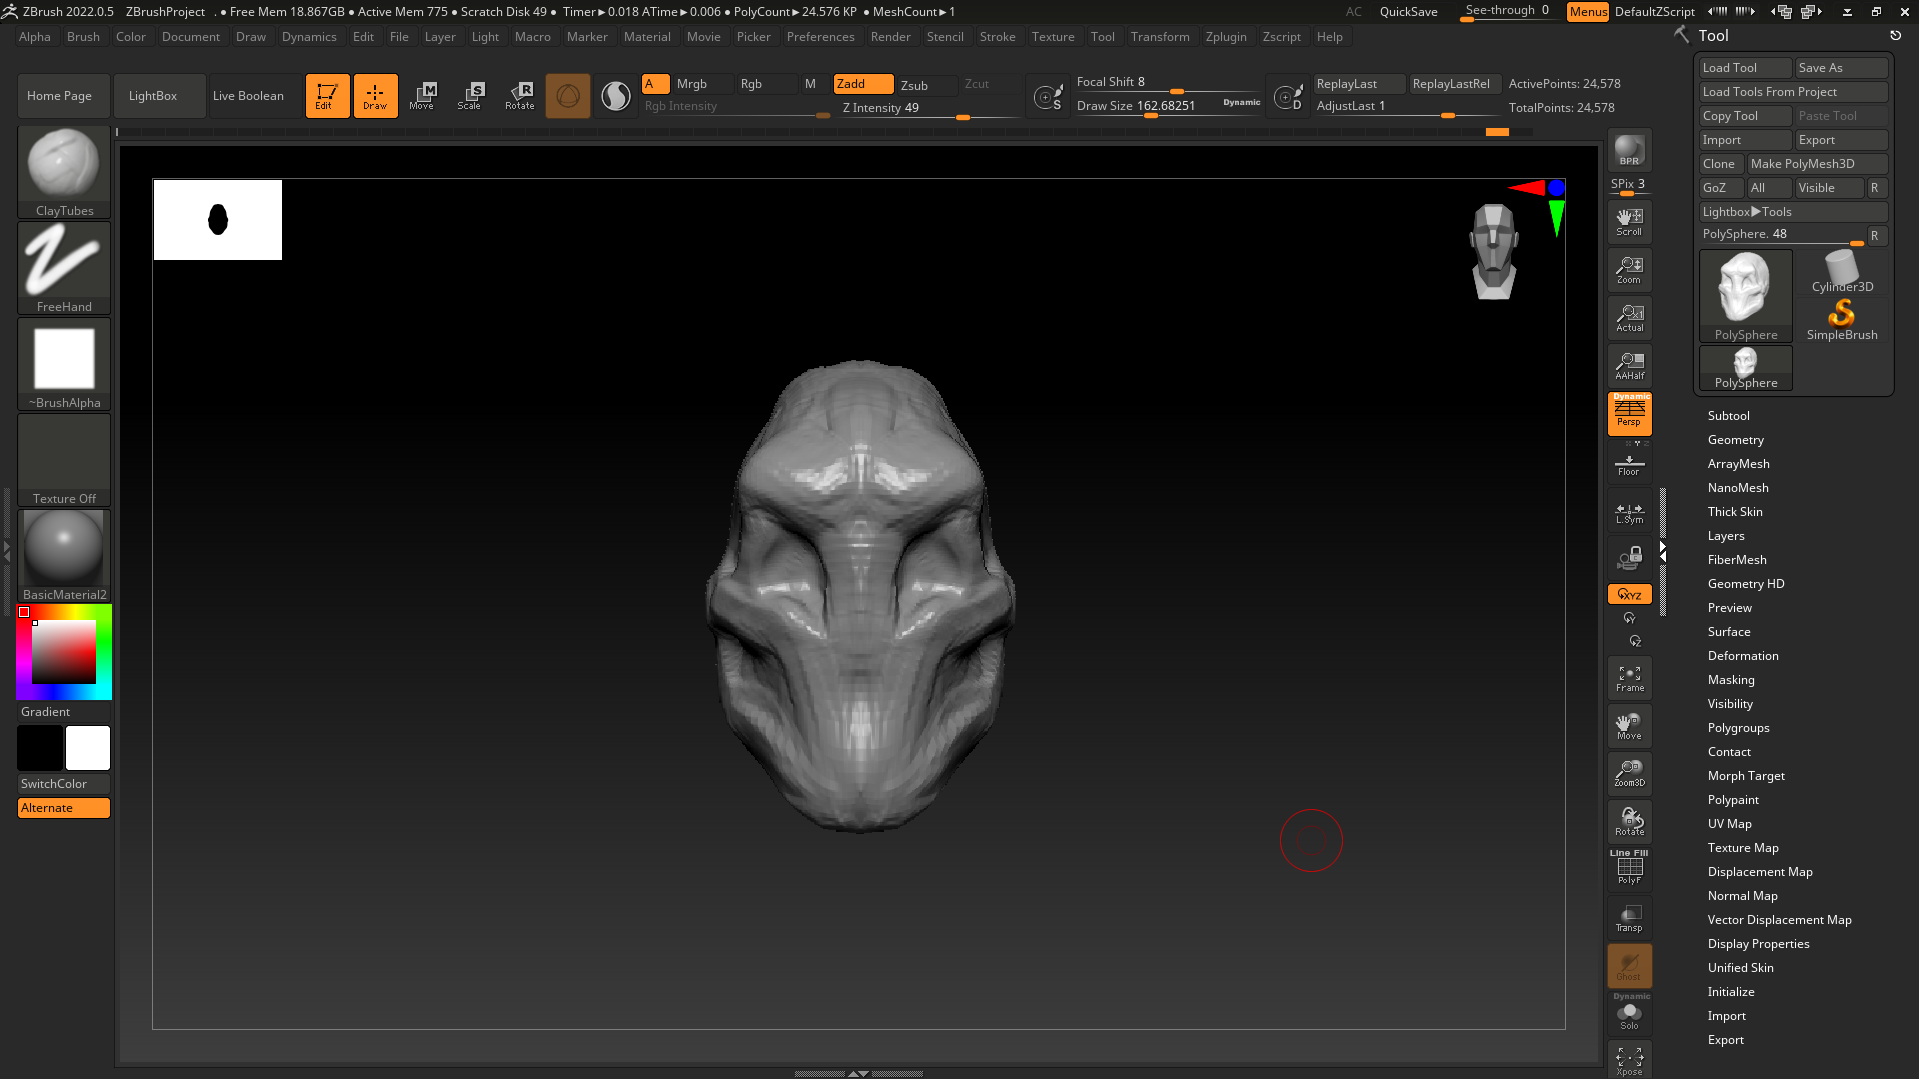Click Make PolyMesh3D button
This screenshot has width=1919, height=1079.
click(x=1816, y=164)
